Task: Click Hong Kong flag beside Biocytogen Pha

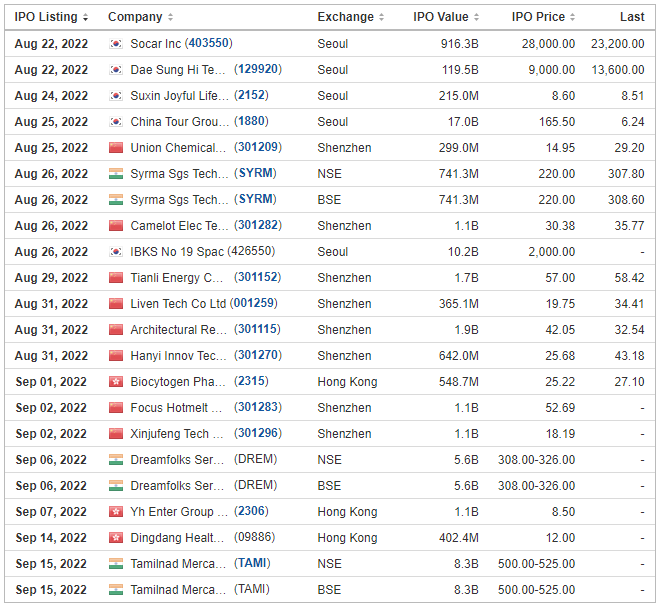Action: coord(116,382)
